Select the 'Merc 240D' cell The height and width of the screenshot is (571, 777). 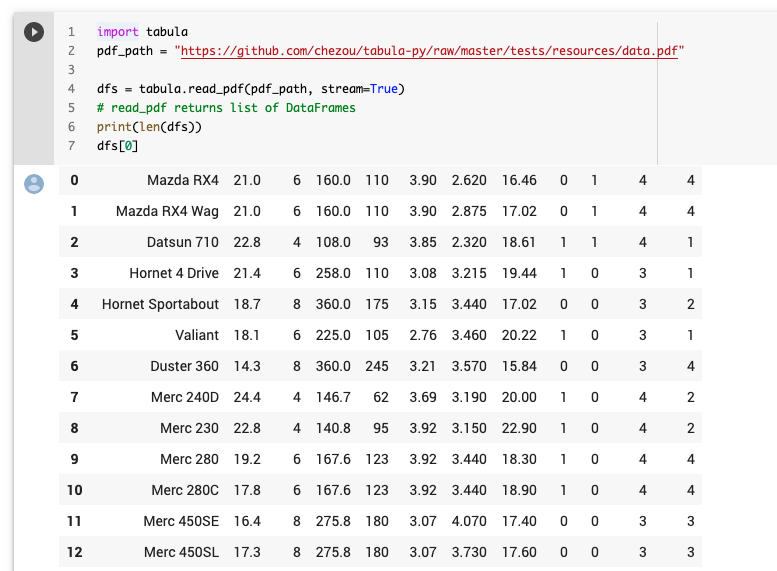[185, 397]
